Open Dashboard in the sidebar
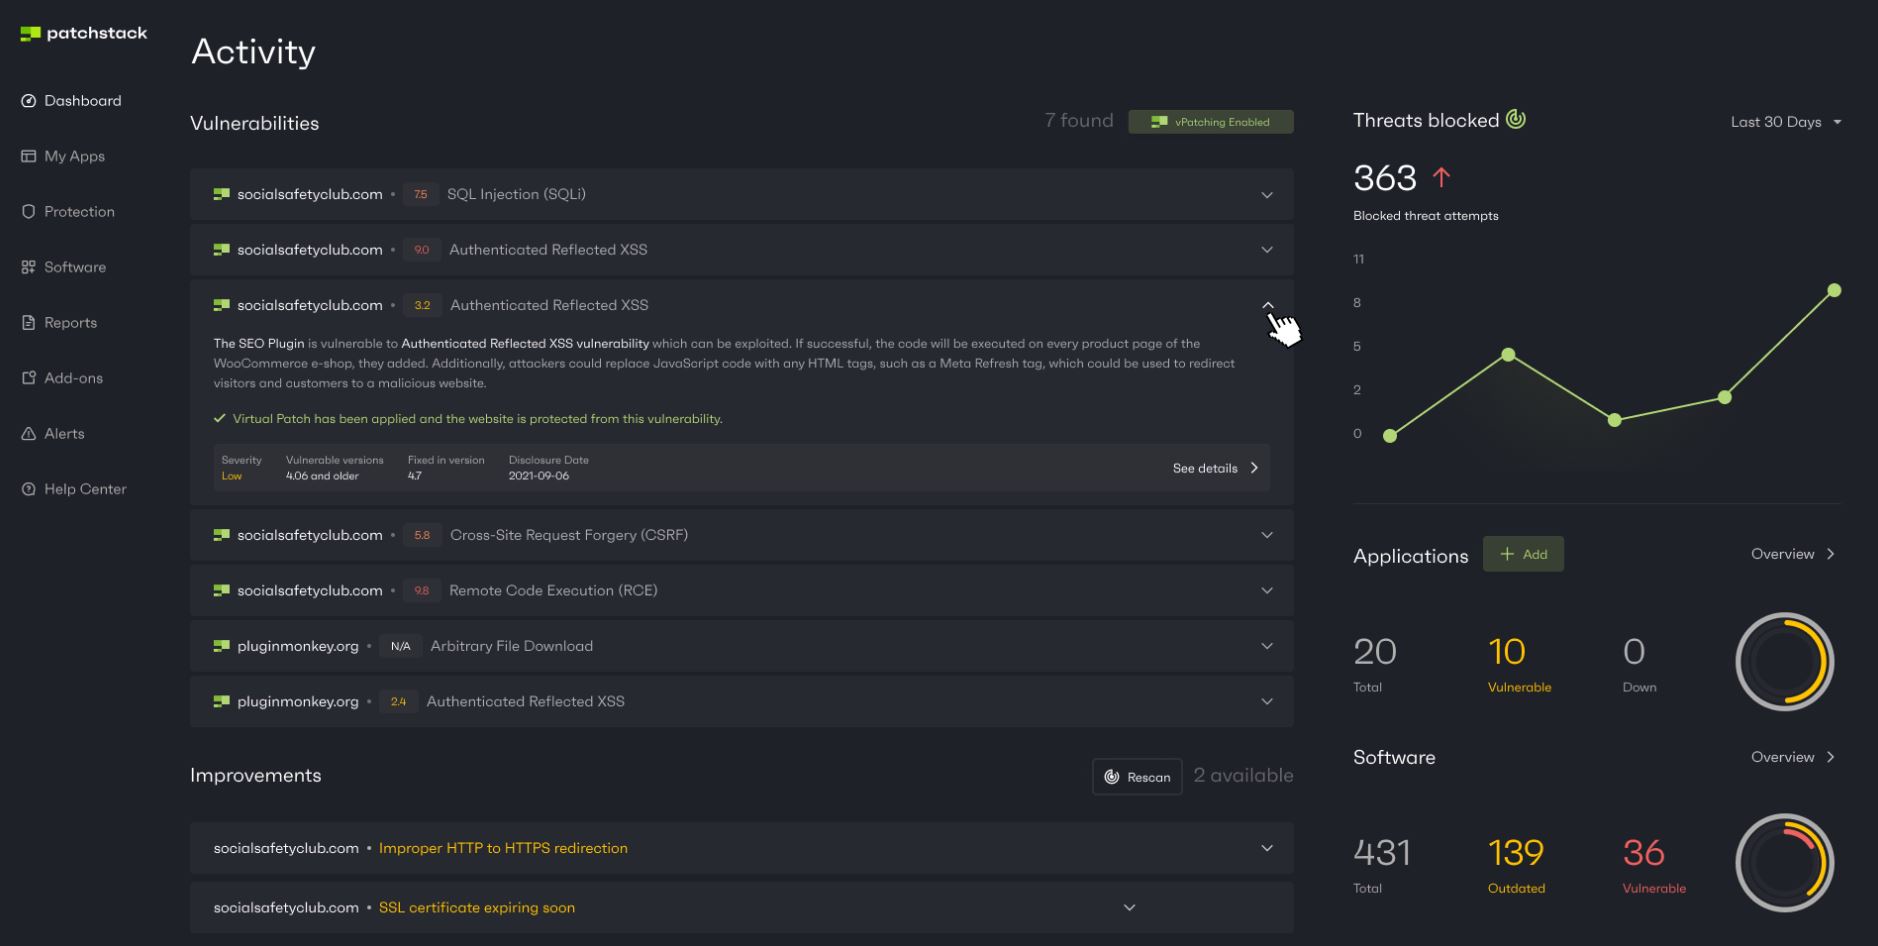 pos(71,101)
